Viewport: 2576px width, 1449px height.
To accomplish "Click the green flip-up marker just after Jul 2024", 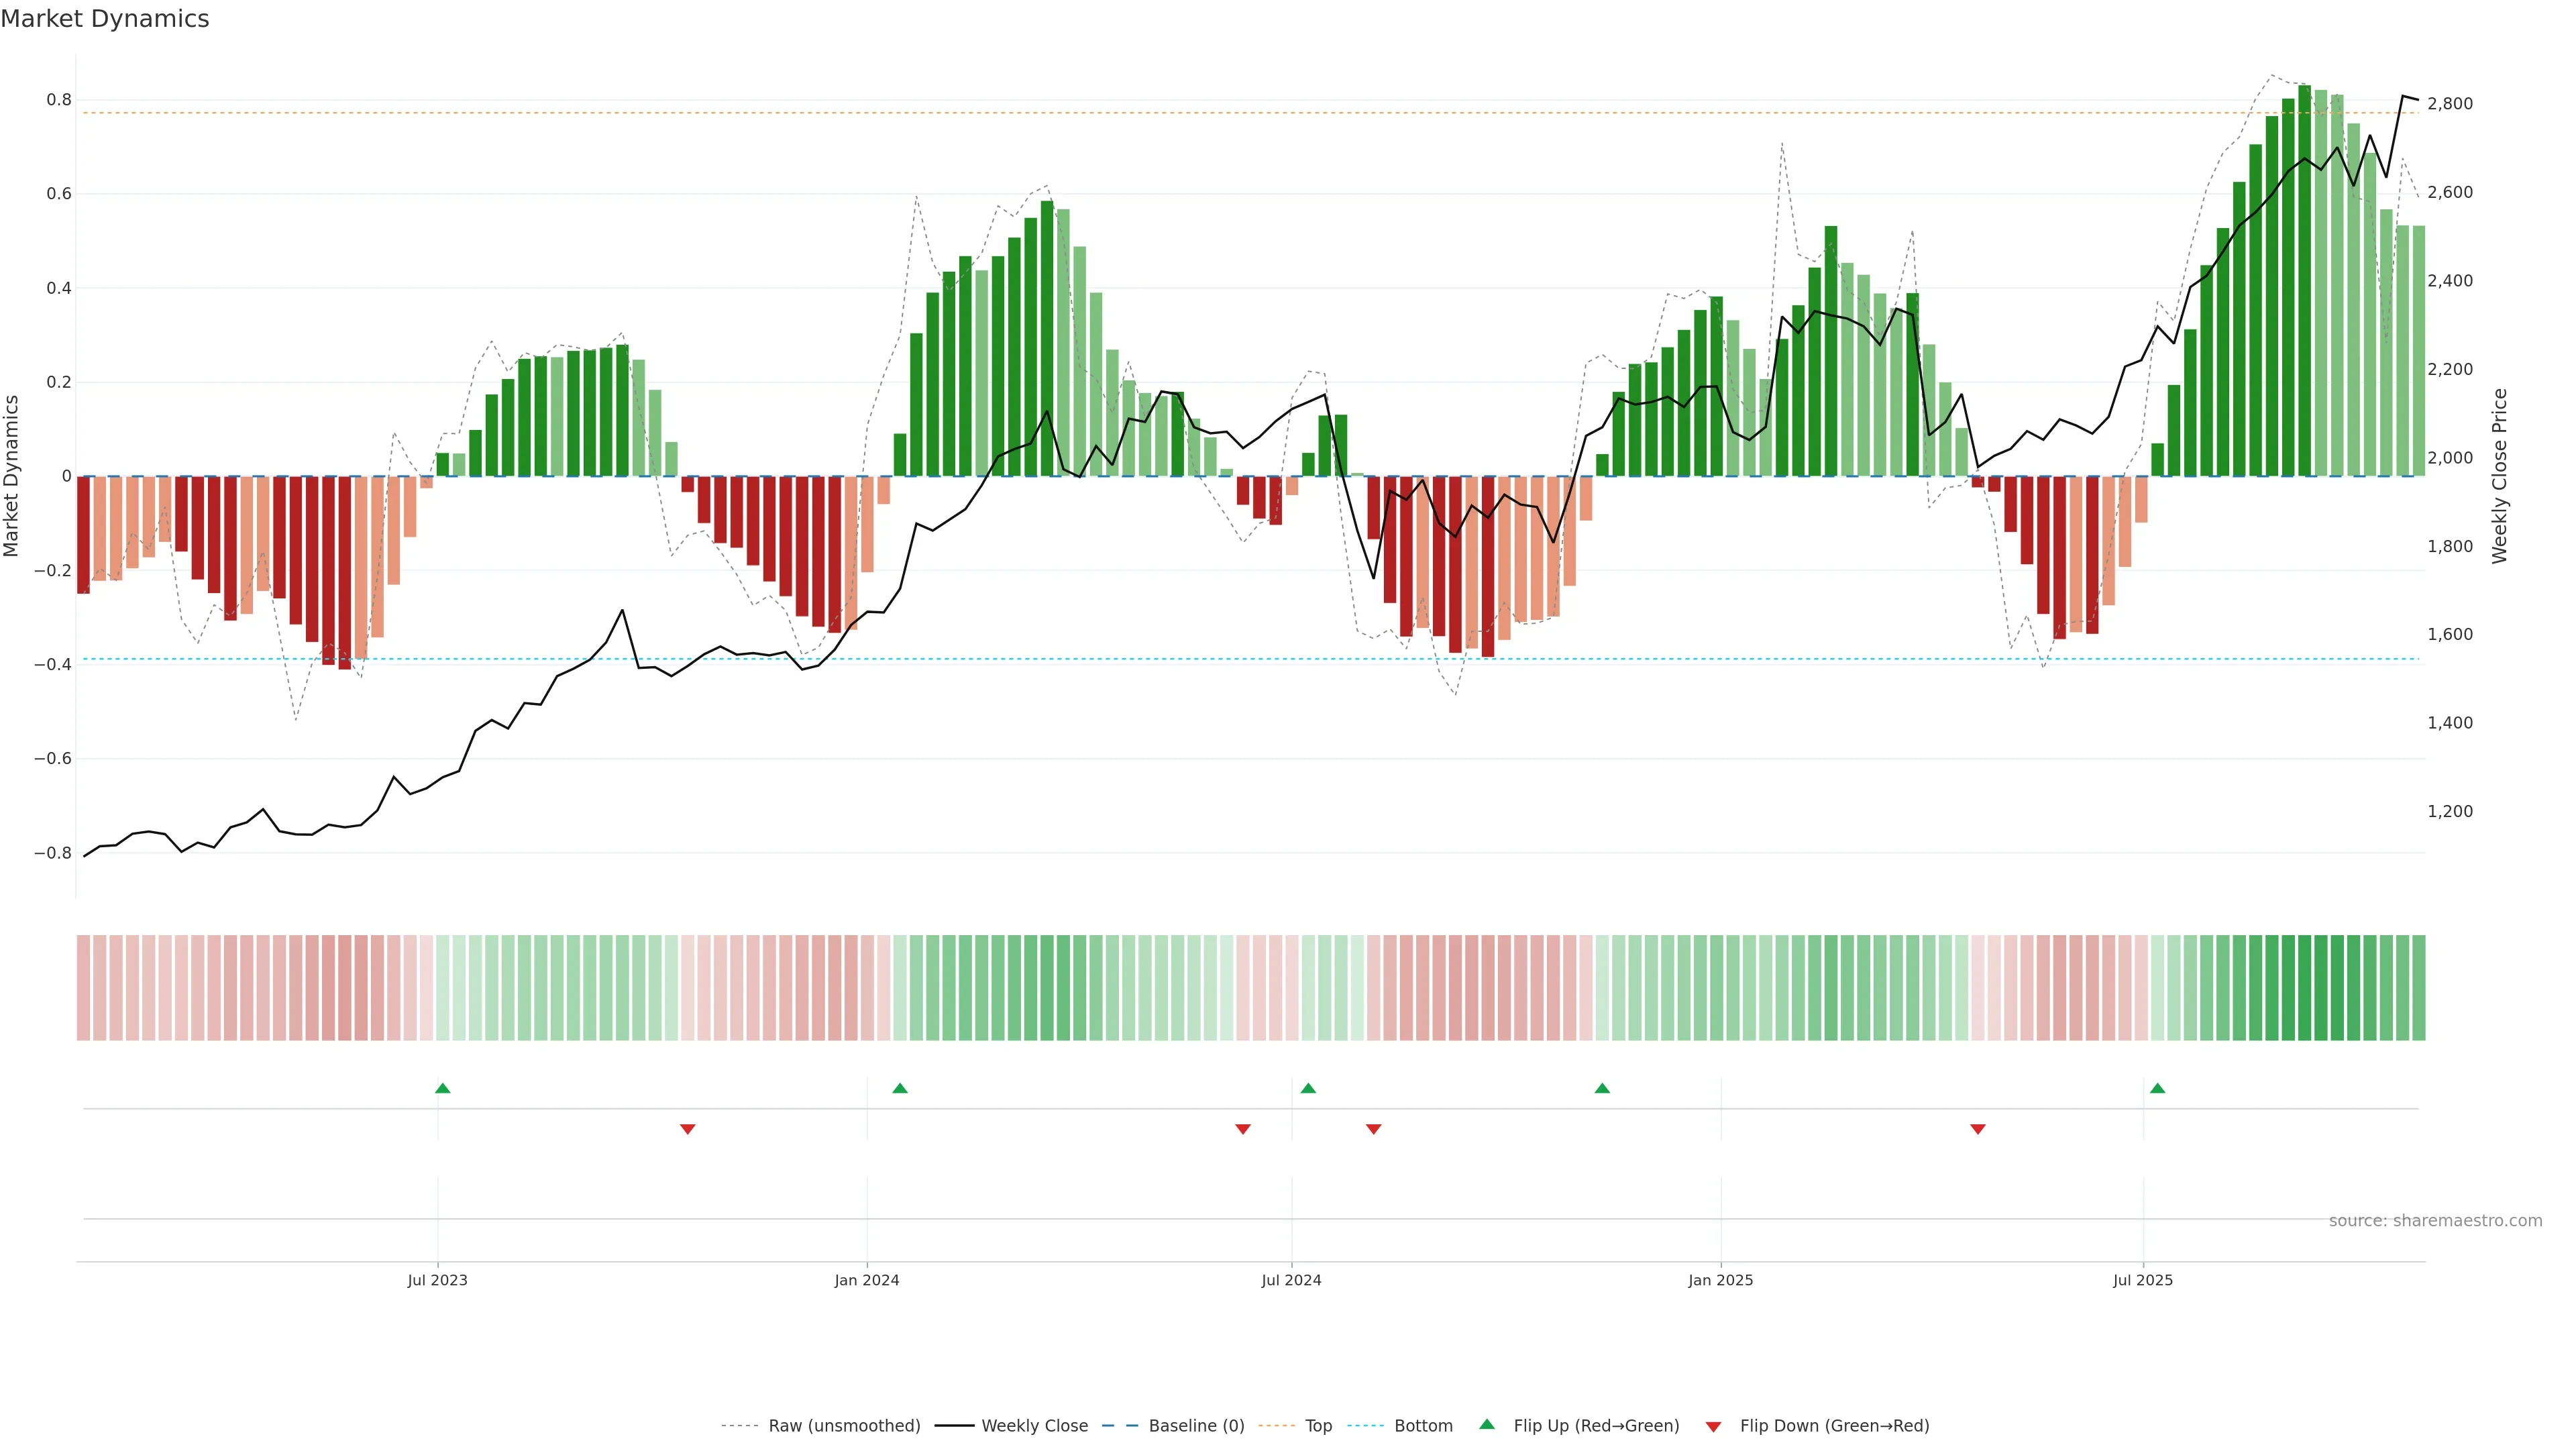I will tap(1308, 1088).
